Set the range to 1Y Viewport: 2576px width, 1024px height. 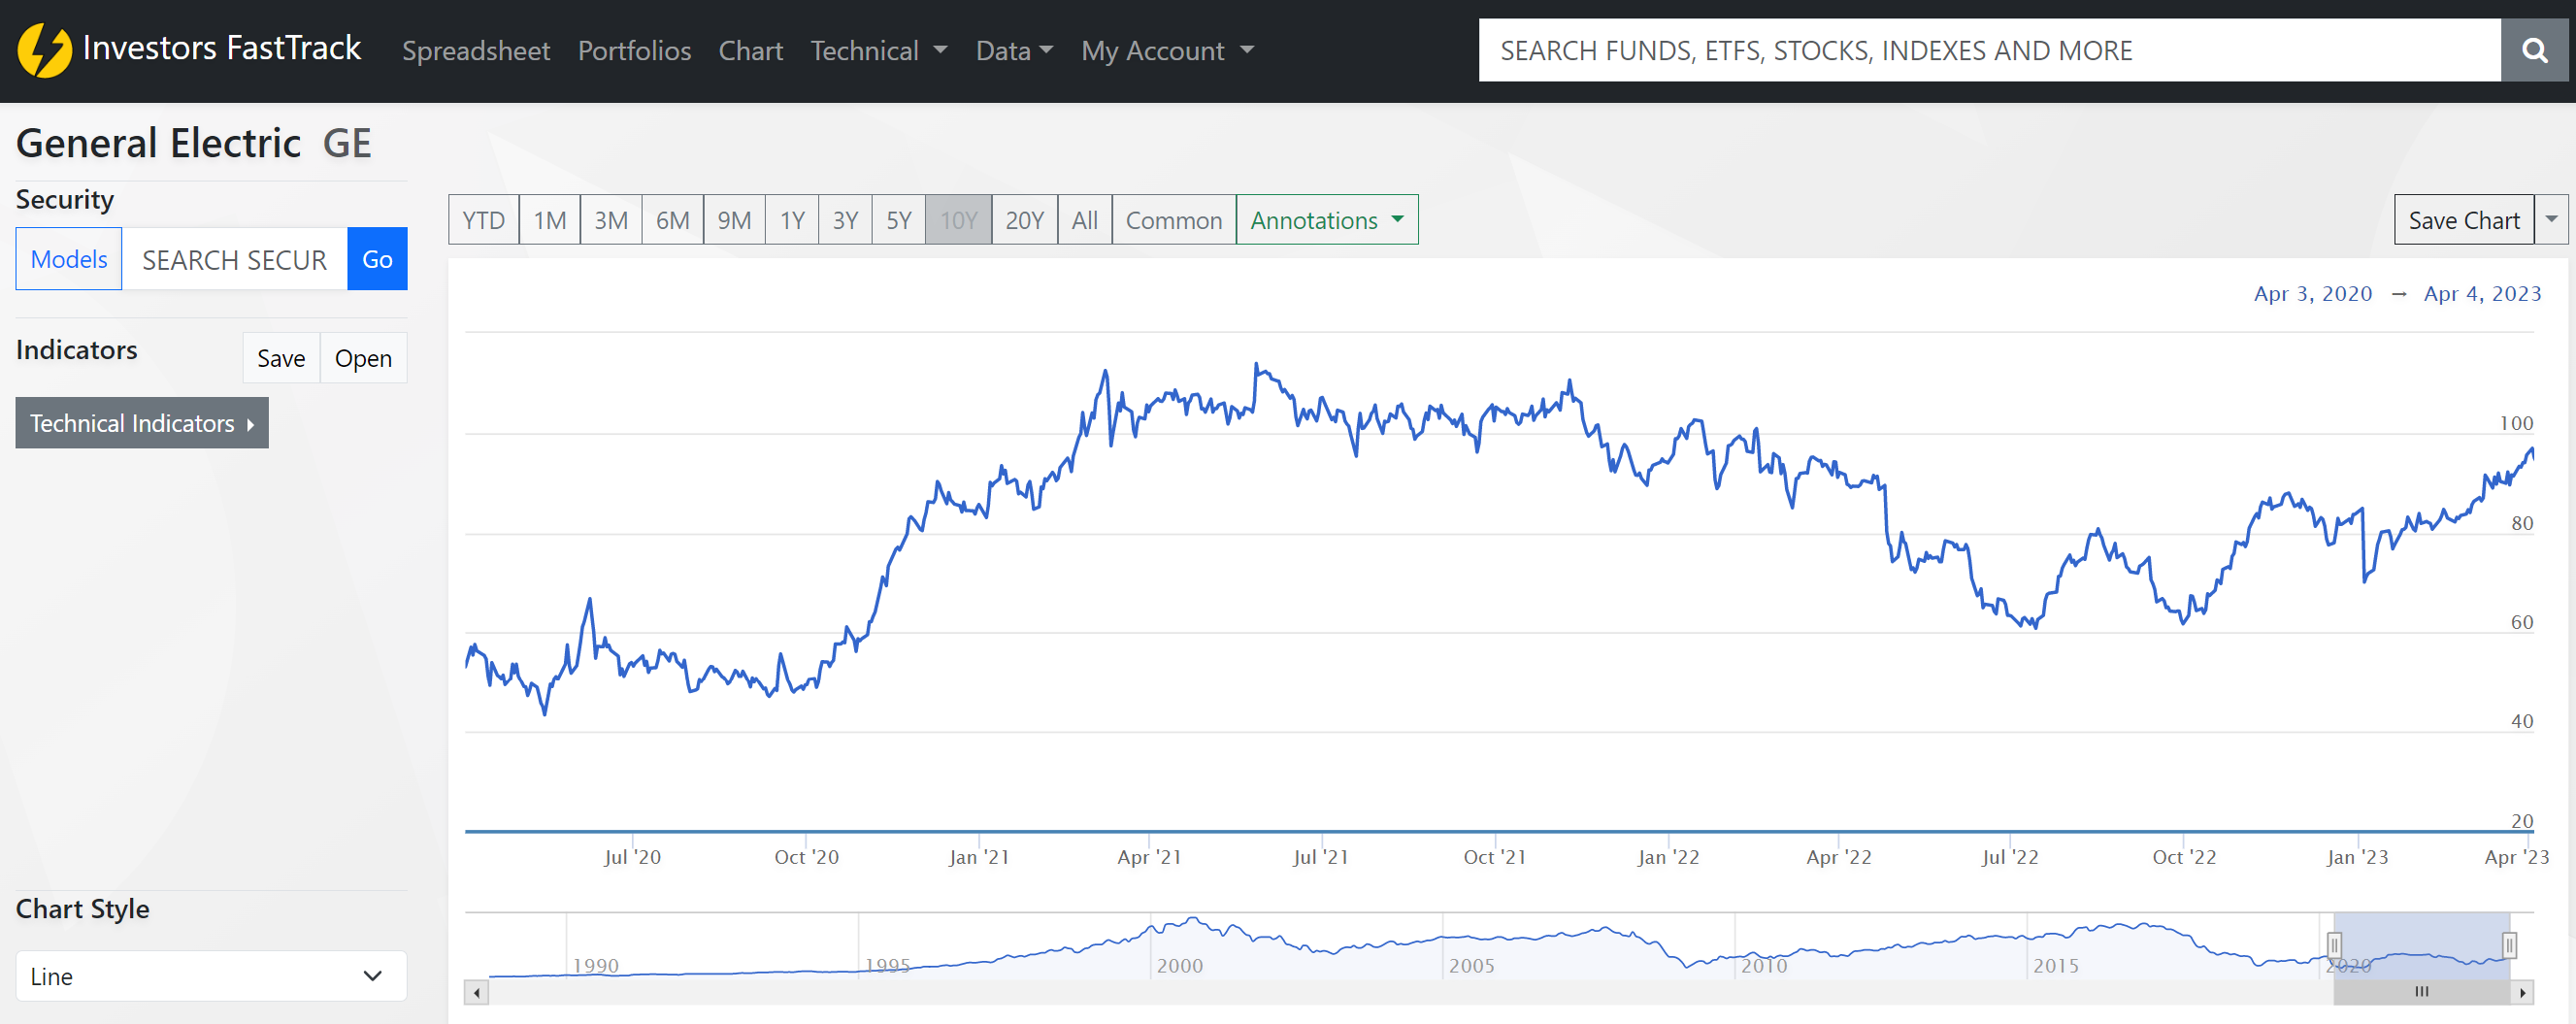[792, 220]
